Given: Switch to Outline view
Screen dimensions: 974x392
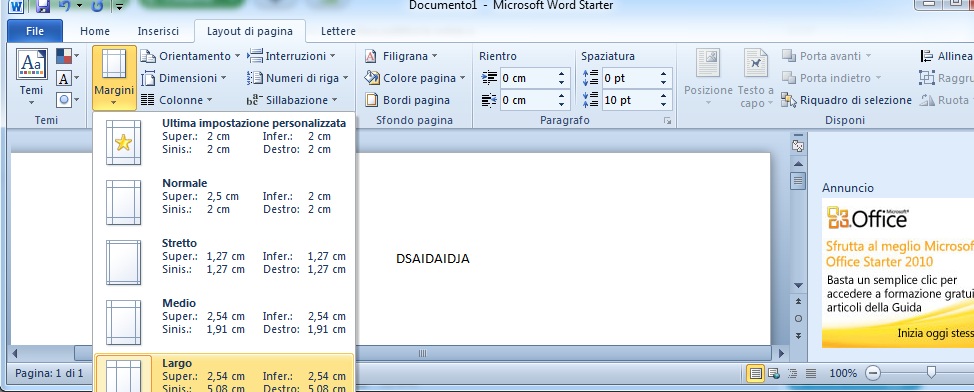Looking at the screenshot, I should pyautogui.click(x=792, y=373).
